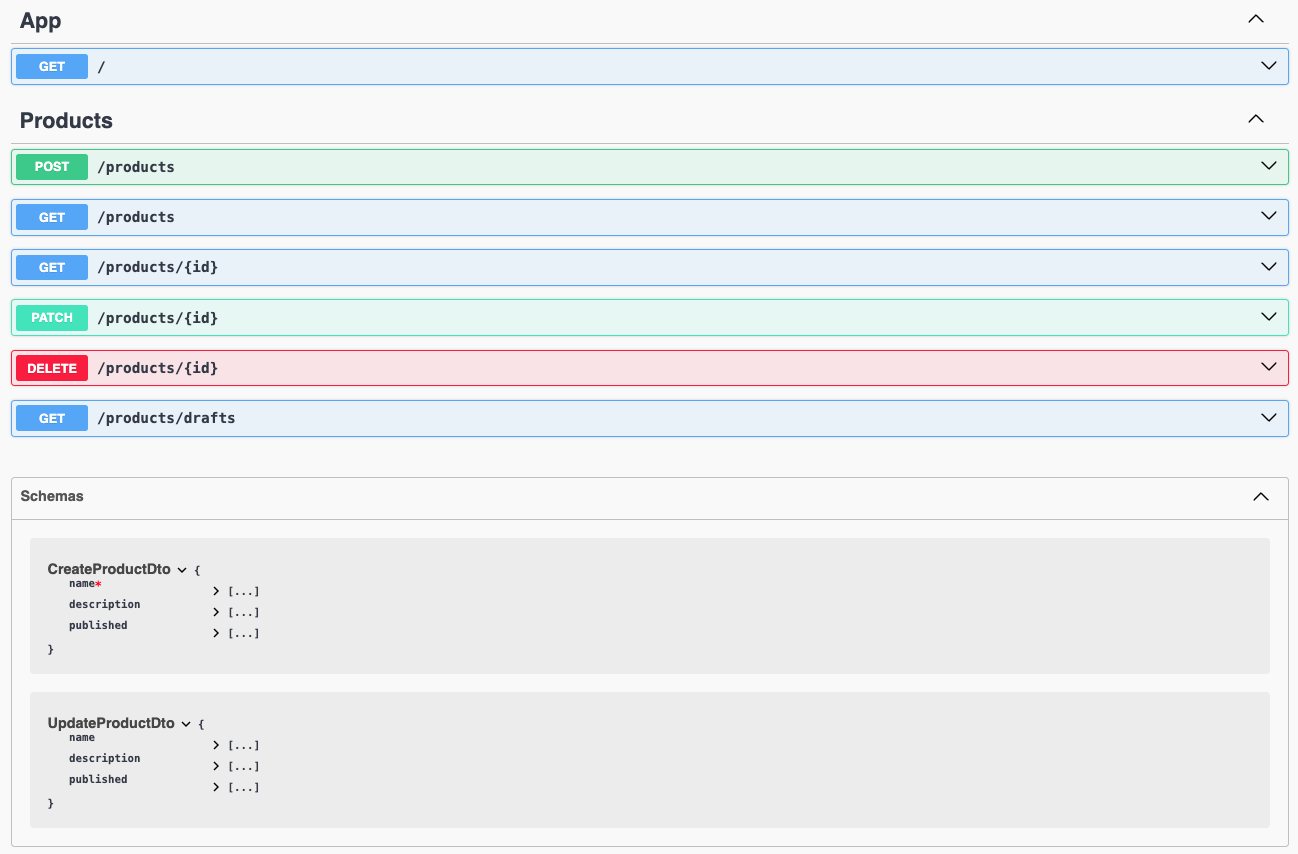Click the POST method badge

point(52,167)
